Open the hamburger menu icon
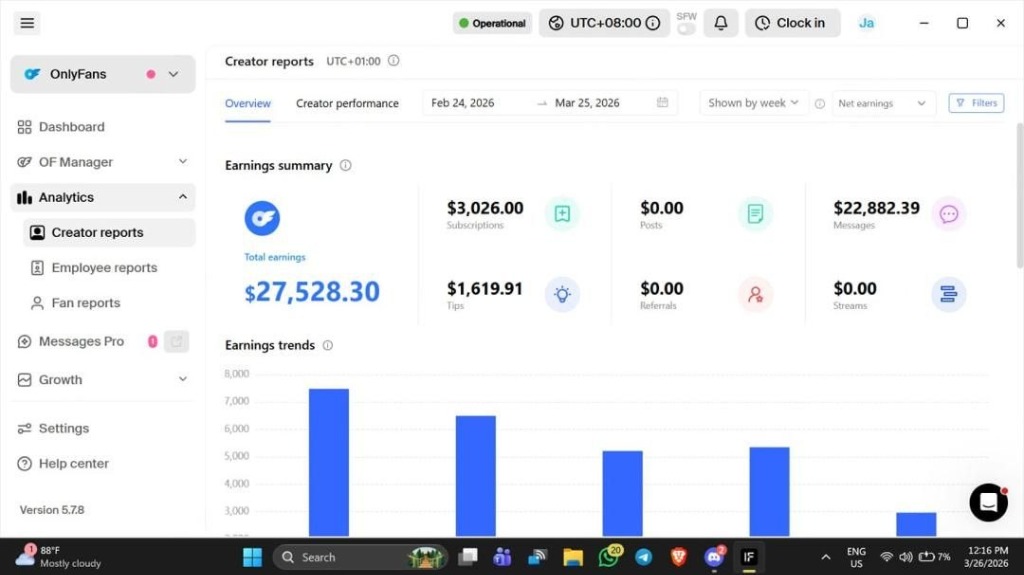This screenshot has height=575, width=1024. (x=27, y=24)
